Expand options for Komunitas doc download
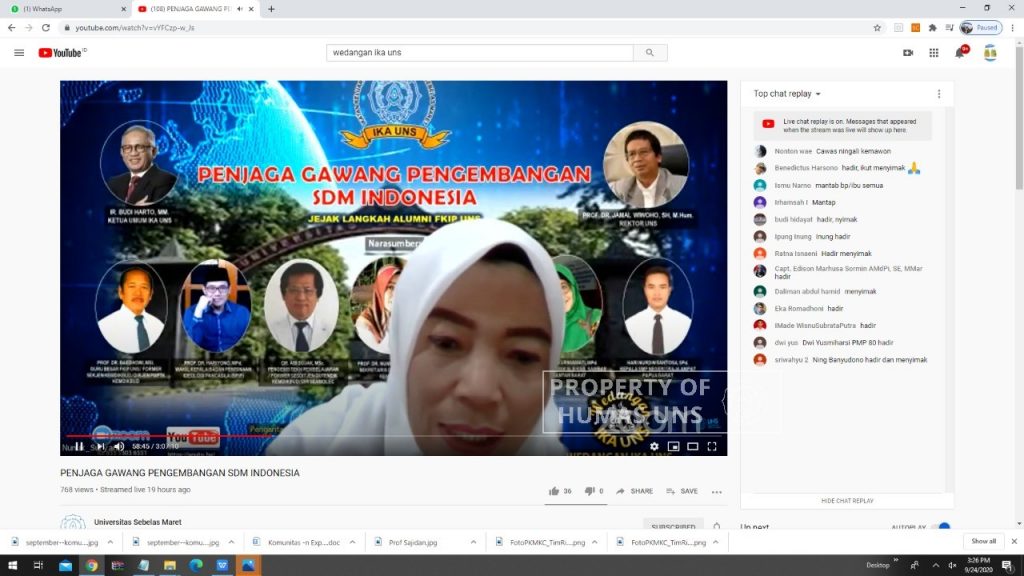The width and height of the screenshot is (1024, 576). coord(353,542)
